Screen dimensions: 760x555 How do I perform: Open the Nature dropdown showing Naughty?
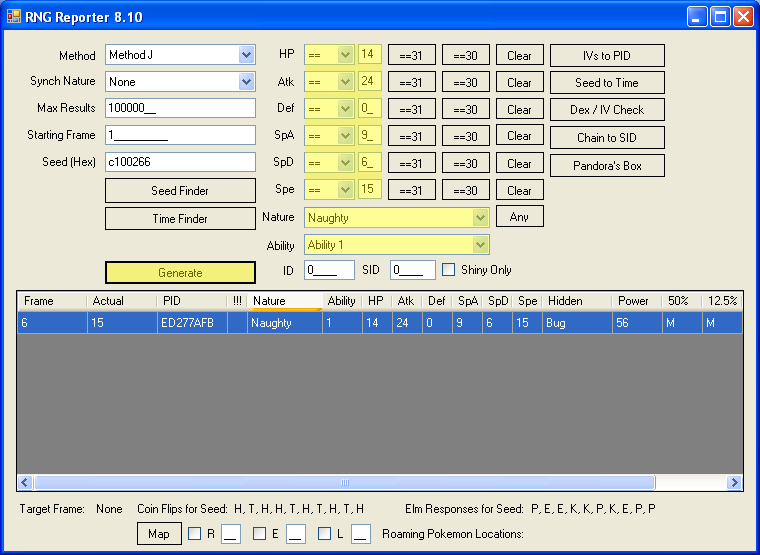pos(481,217)
